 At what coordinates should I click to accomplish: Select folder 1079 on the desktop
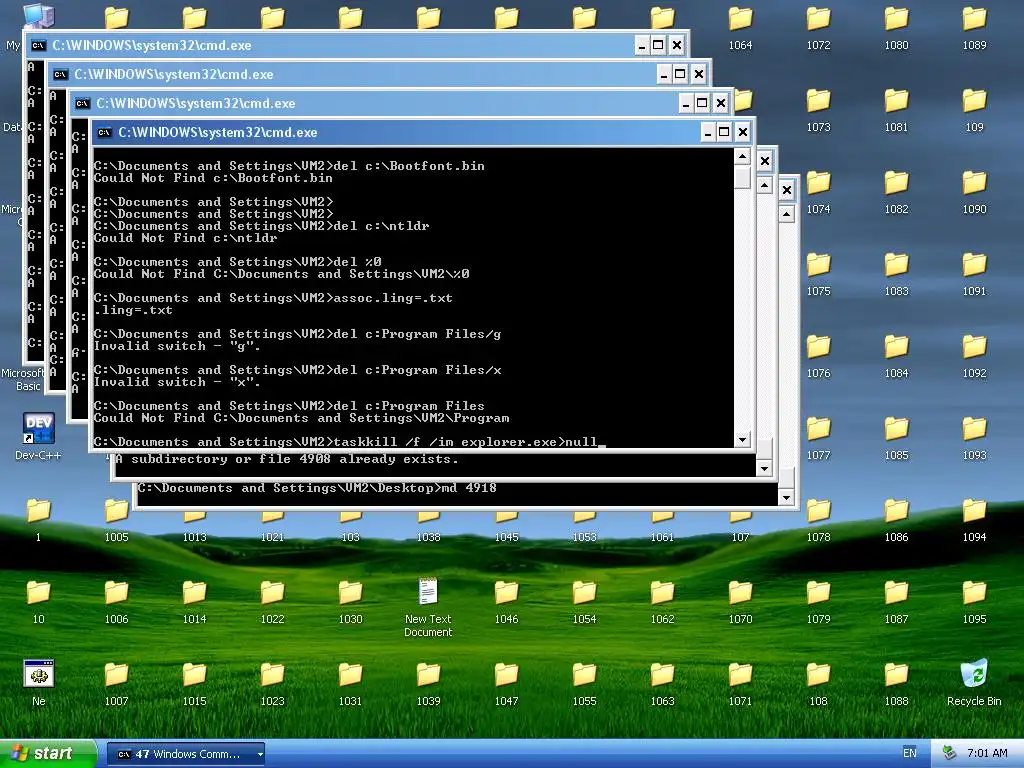[818, 601]
